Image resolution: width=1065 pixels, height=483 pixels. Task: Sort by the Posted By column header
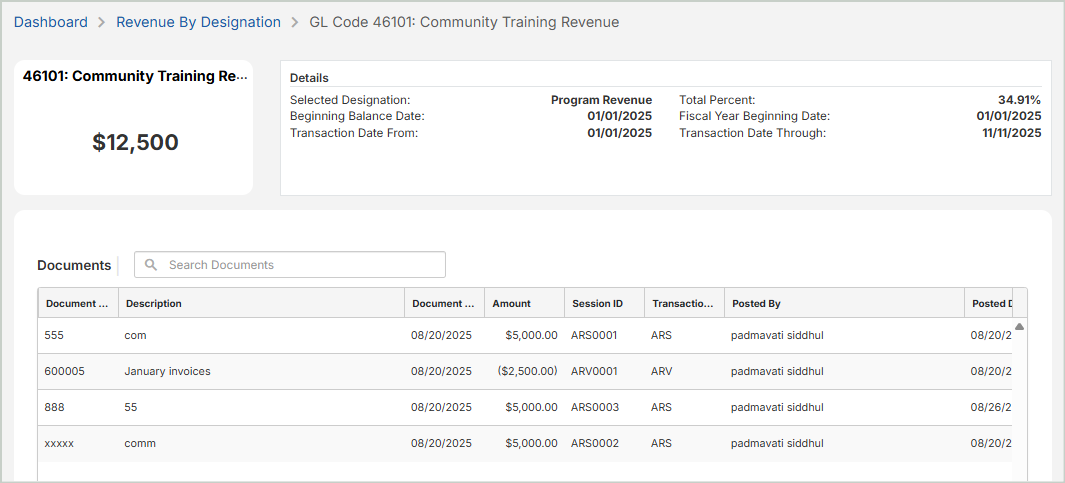pos(756,303)
